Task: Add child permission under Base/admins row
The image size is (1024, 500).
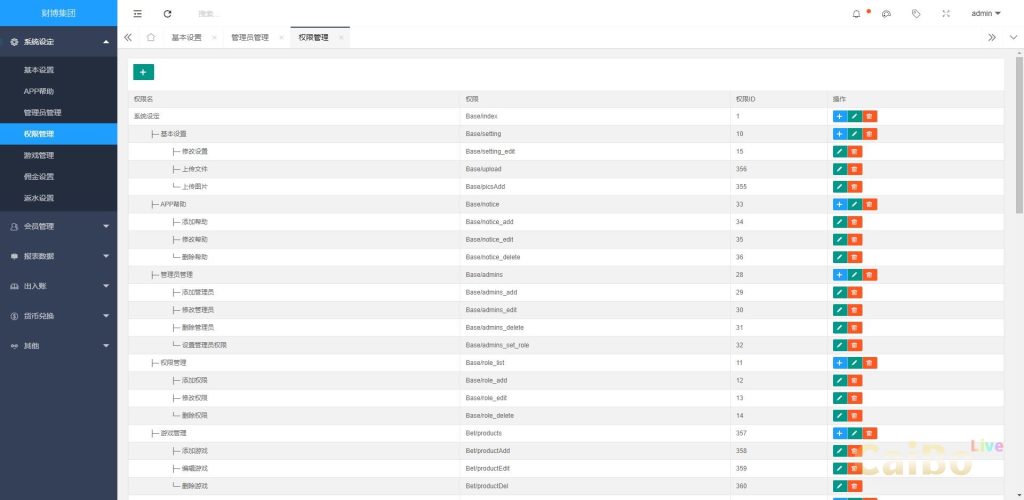Action: tap(839, 274)
